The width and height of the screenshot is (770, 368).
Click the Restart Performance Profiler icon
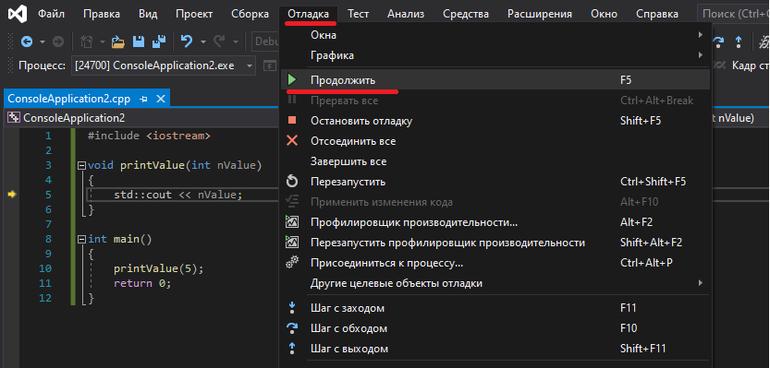pos(292,242)
